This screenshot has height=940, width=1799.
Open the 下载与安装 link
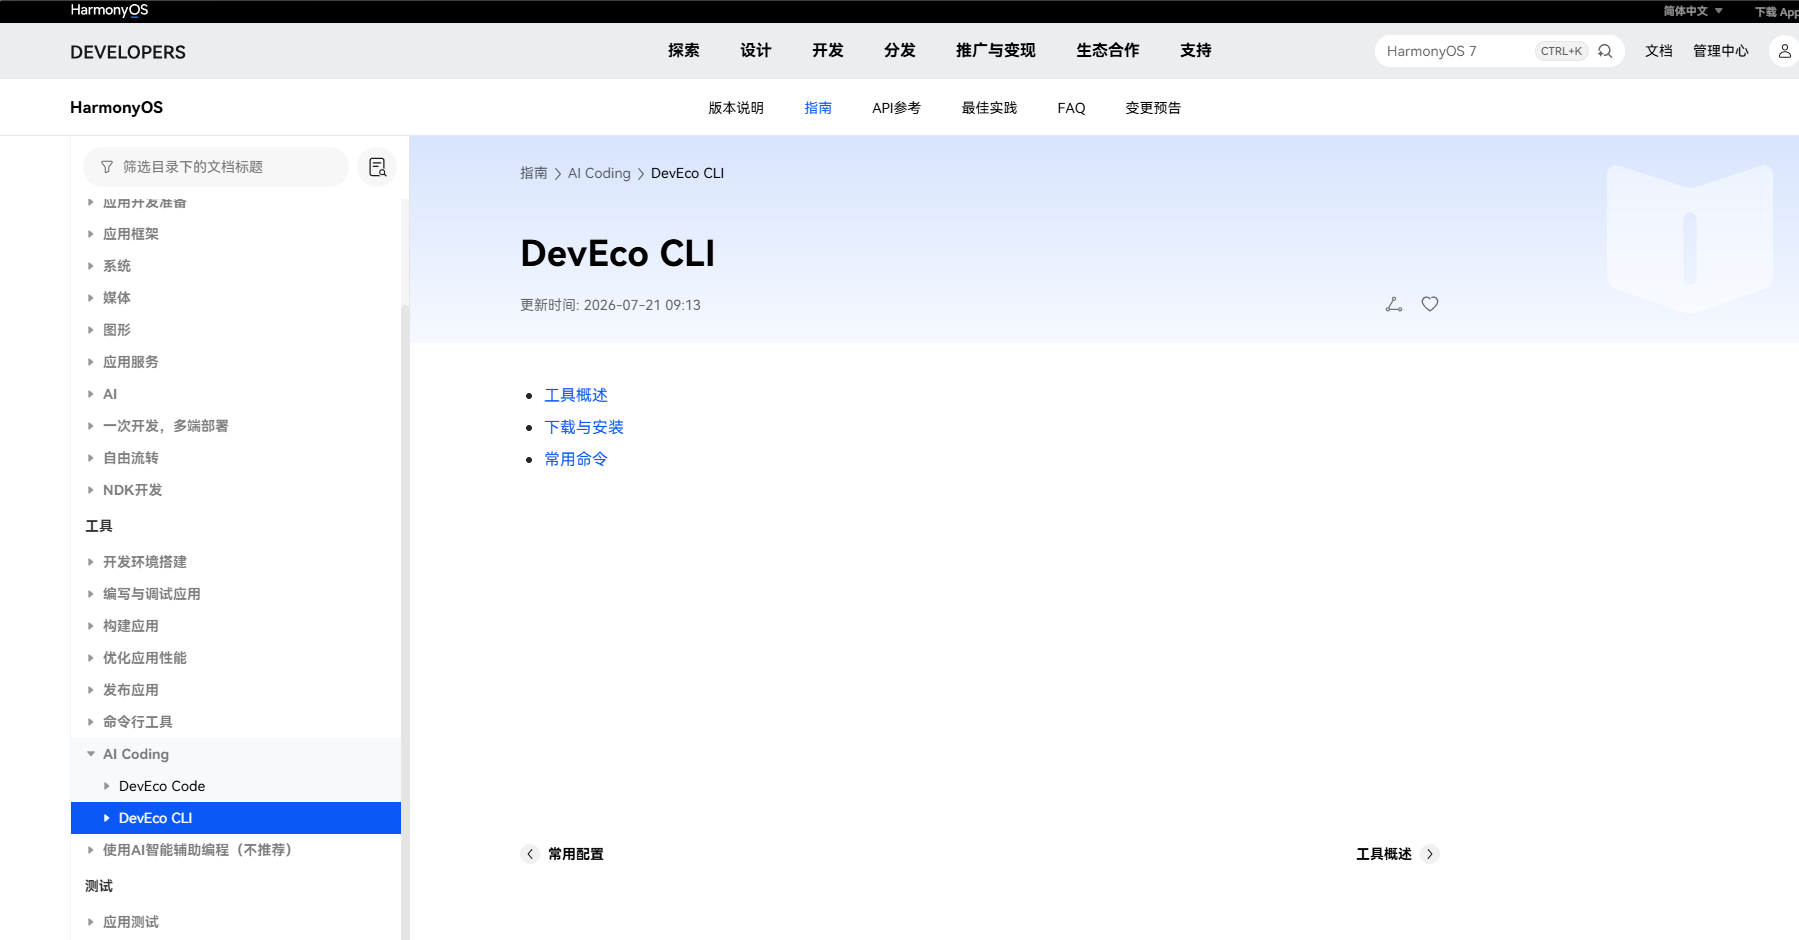coord(584,427)
